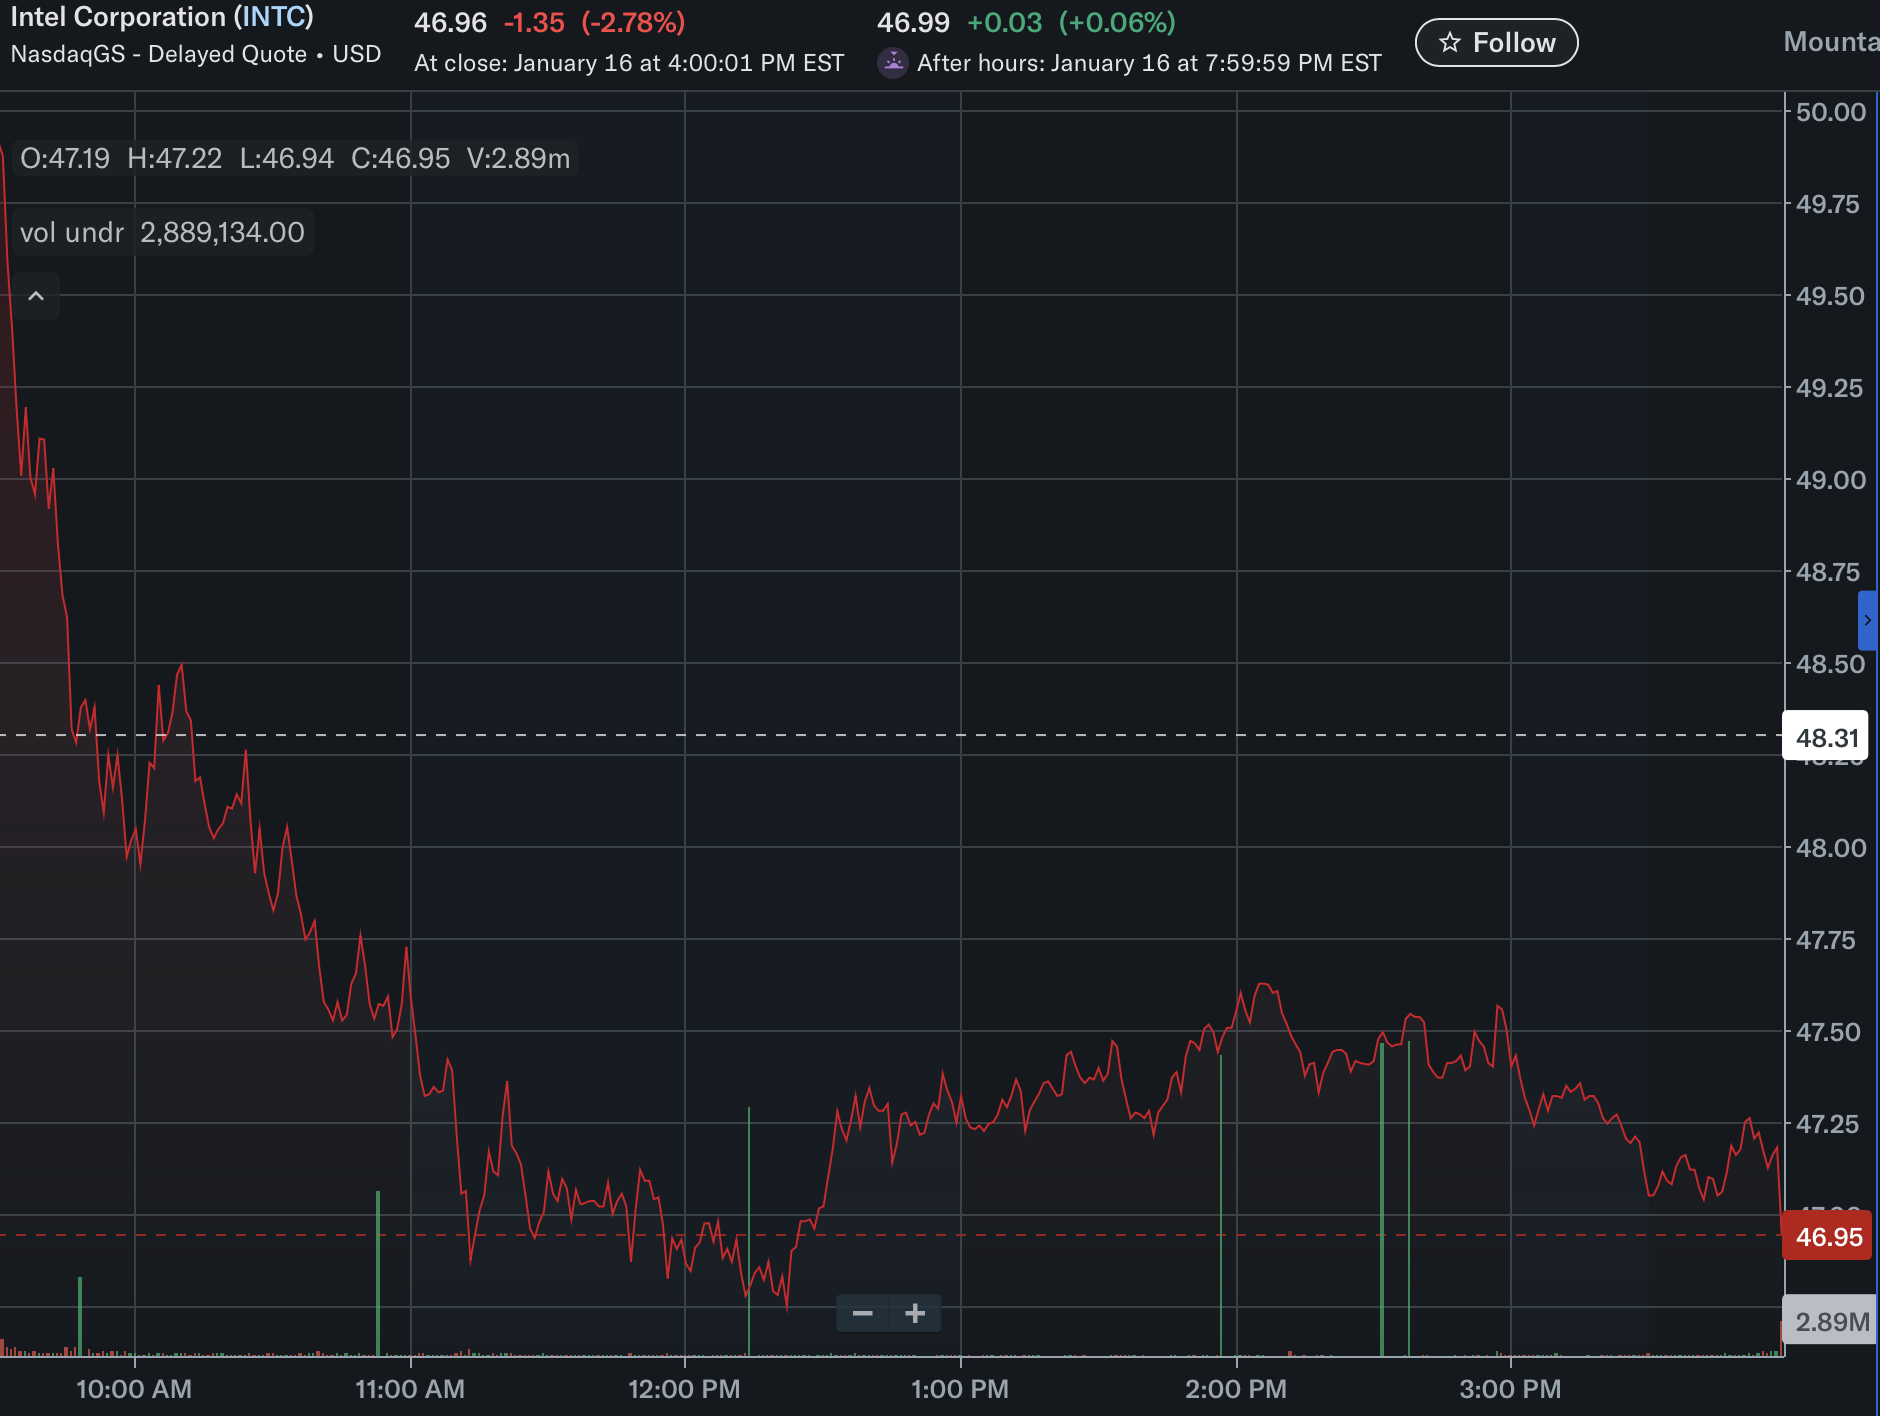Zoom in with the plus icon

(915, 1313)
